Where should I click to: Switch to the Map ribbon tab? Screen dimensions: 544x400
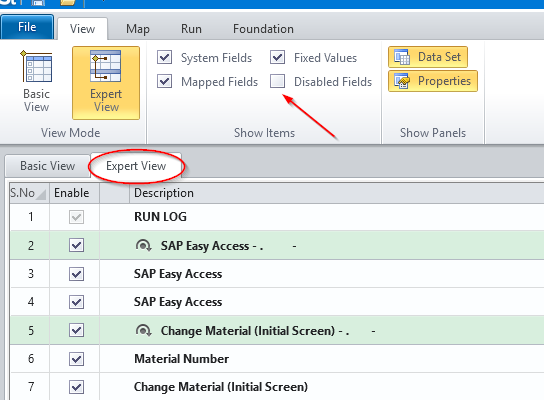pyautogui.click(x=138, y=29)
